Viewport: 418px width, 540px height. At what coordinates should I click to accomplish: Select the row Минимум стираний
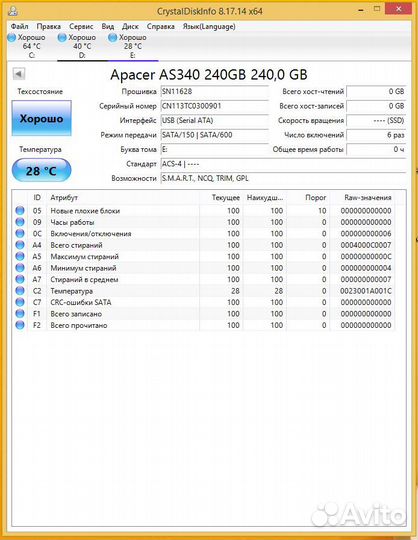(x=204, y=268)
